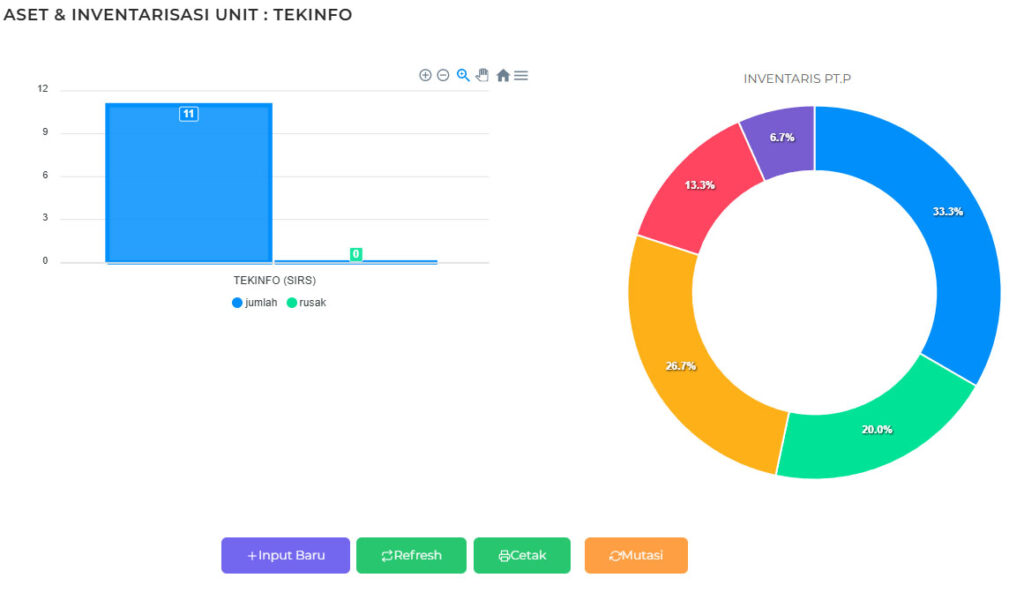Click the Refresh button

pos(411,555)
